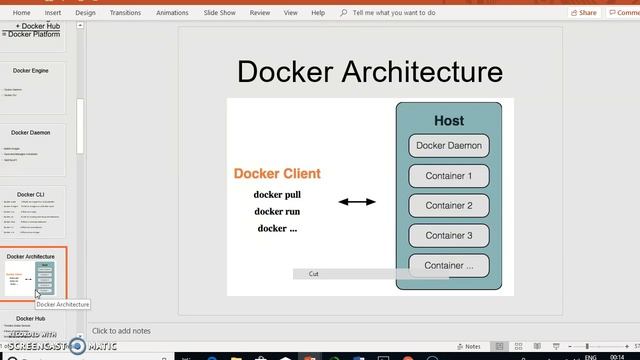
Task: Click the Tell me what you want field
Action: (x=394, y=13)
